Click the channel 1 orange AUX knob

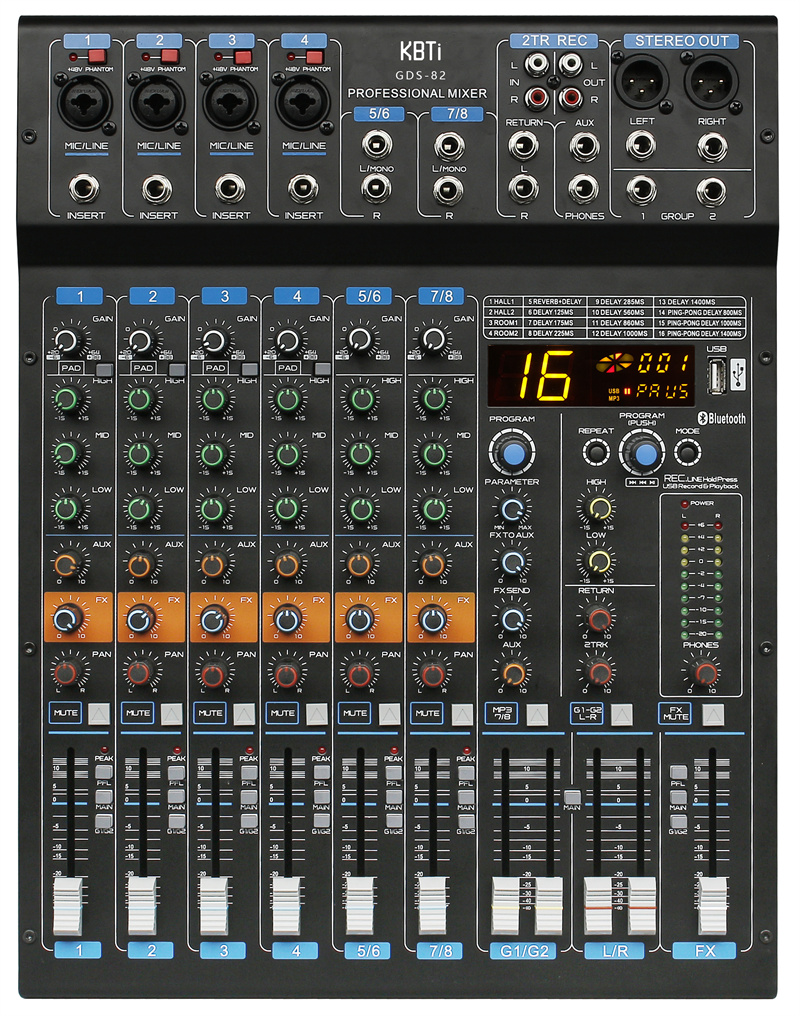[66, 564]
